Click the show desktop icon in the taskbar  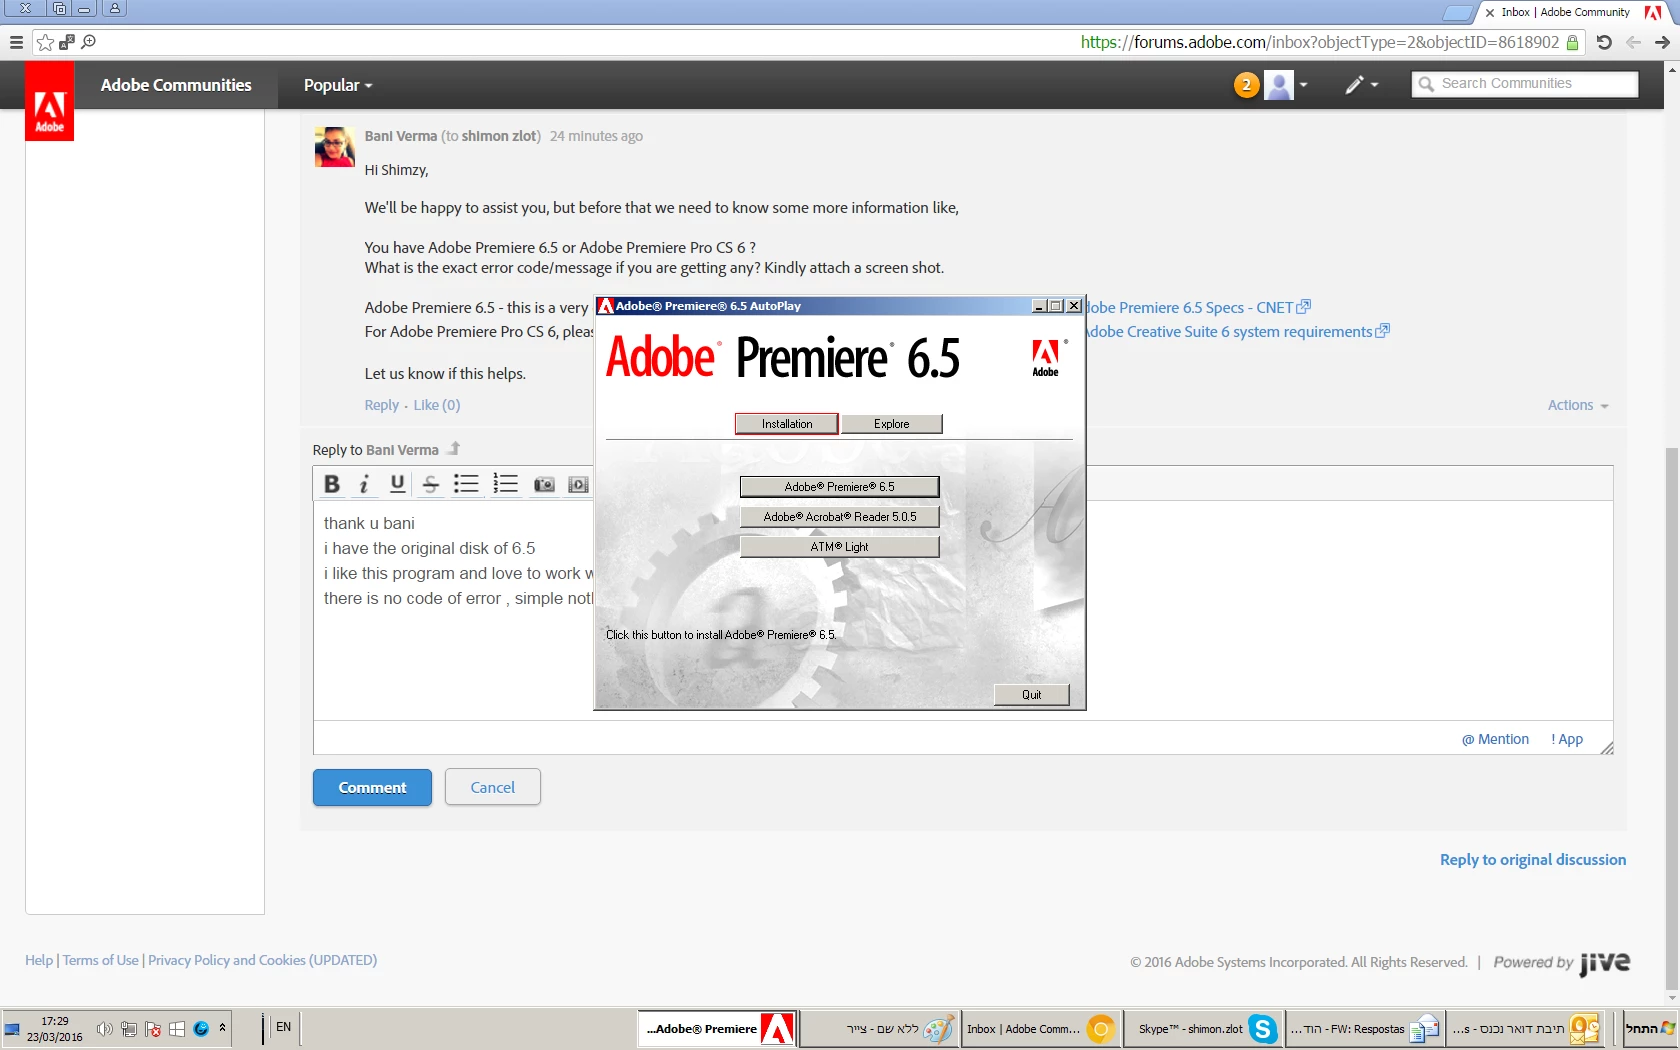[x=12, y=1029]
